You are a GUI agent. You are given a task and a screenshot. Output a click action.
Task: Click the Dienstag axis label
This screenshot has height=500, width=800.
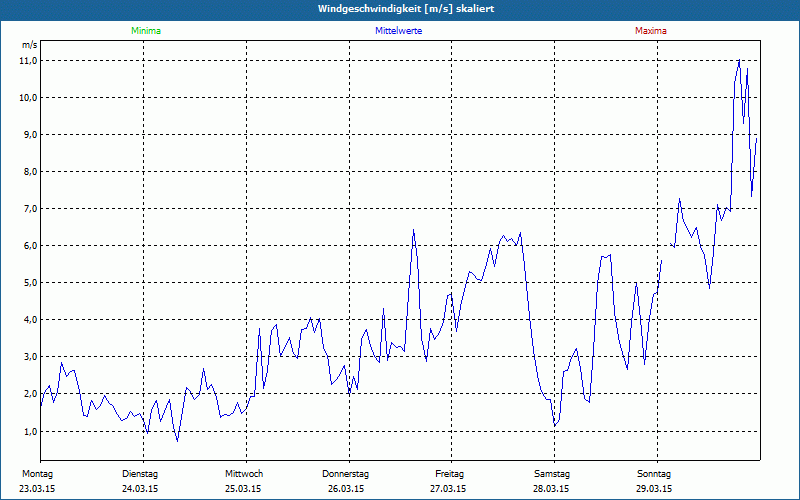[140, 474]
